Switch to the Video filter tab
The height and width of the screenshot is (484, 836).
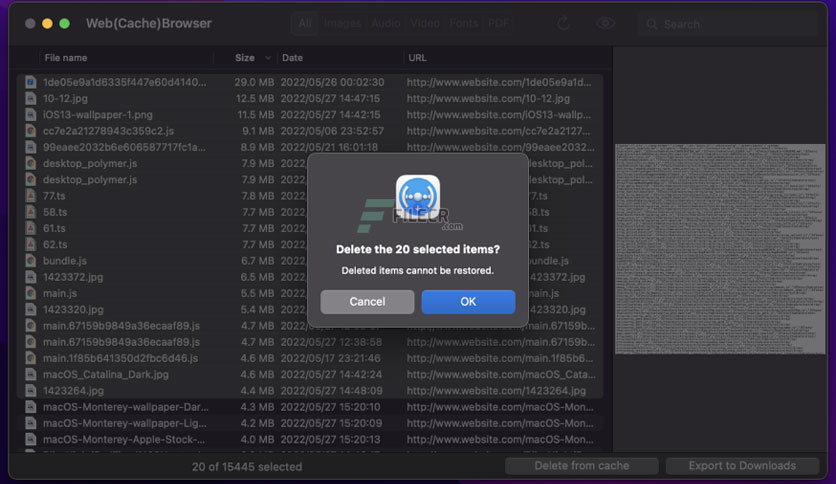425,23
